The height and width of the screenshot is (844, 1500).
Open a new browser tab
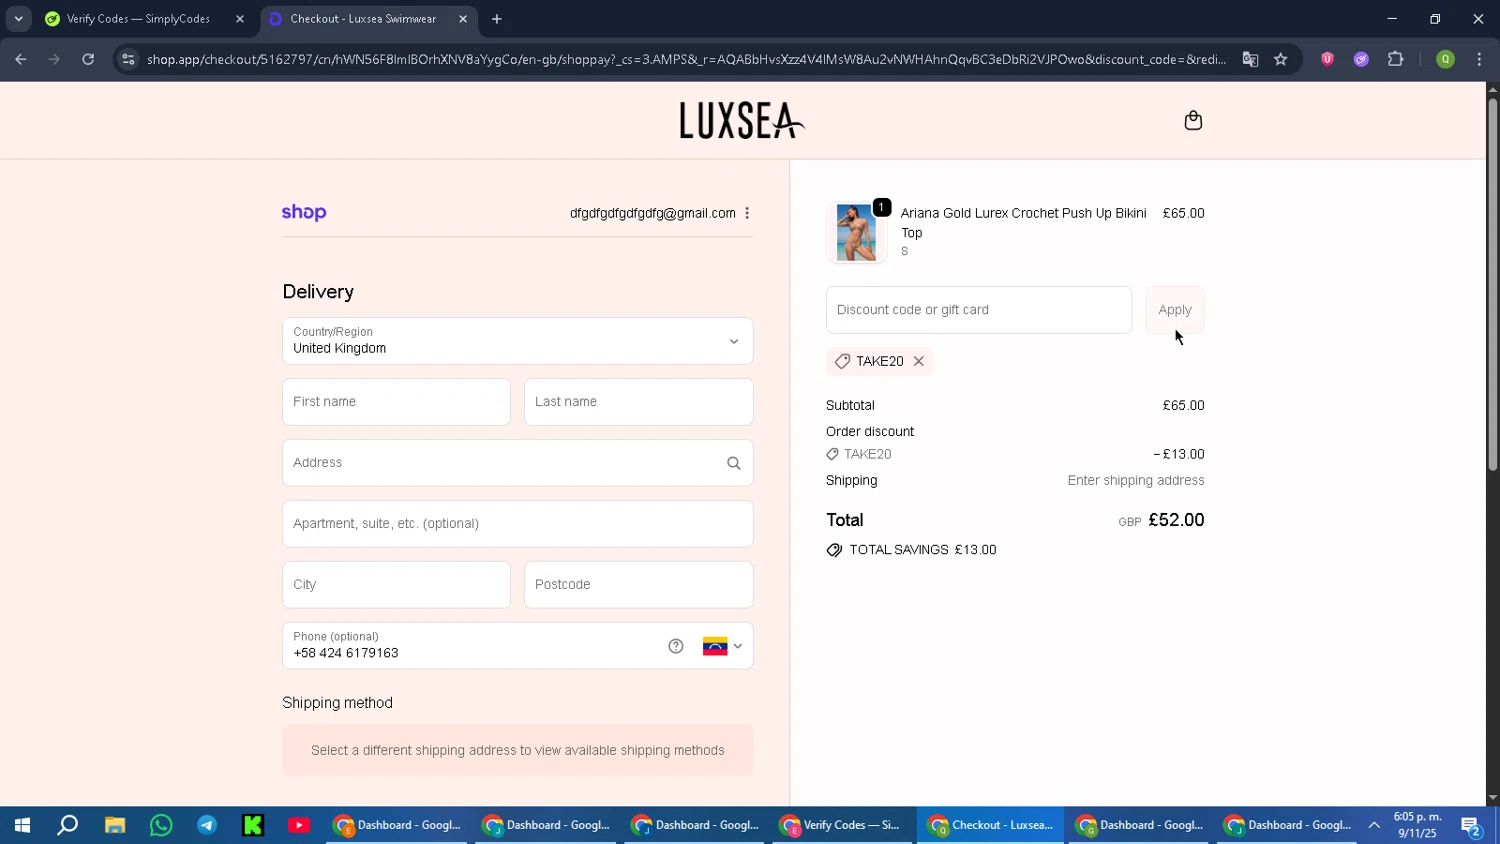(x=497, y=19)
